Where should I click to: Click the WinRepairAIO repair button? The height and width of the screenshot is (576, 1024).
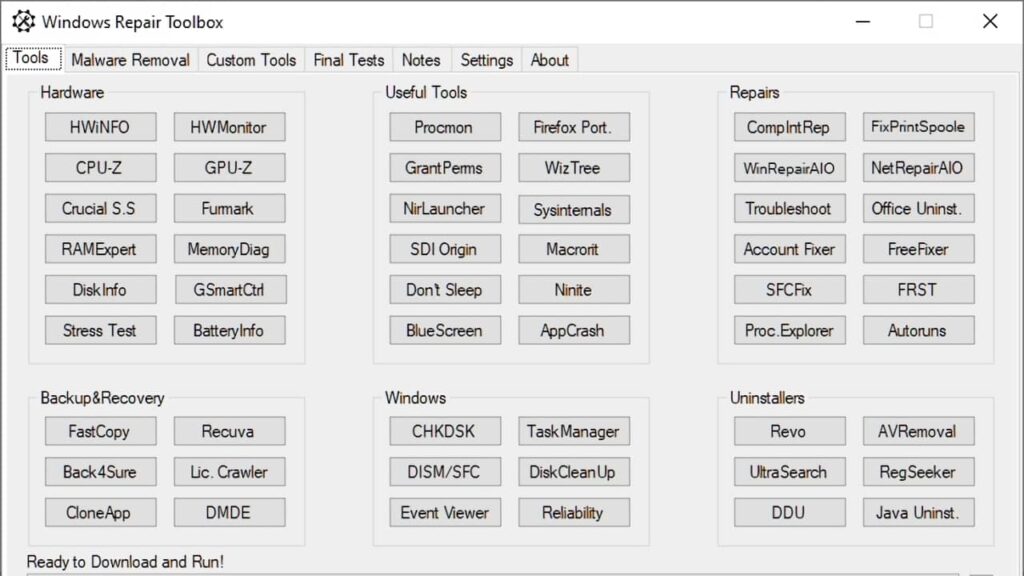(789, 168)
